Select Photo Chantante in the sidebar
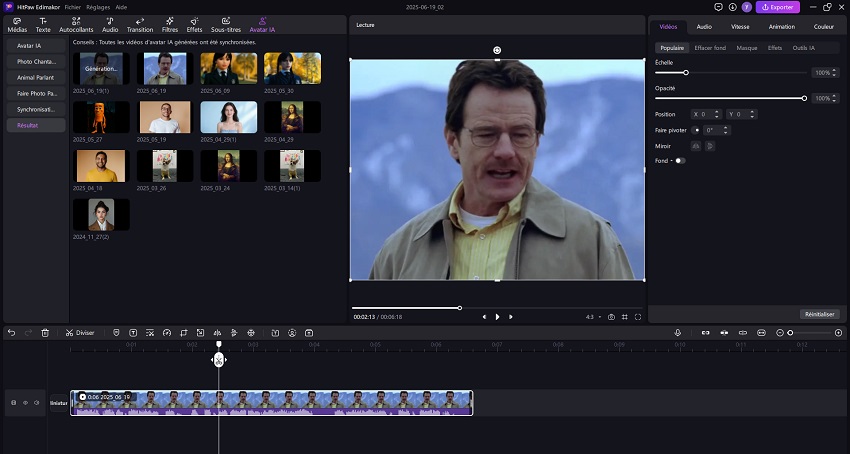Viewport: 850px width, 454px height. click(x=36, y=62)
